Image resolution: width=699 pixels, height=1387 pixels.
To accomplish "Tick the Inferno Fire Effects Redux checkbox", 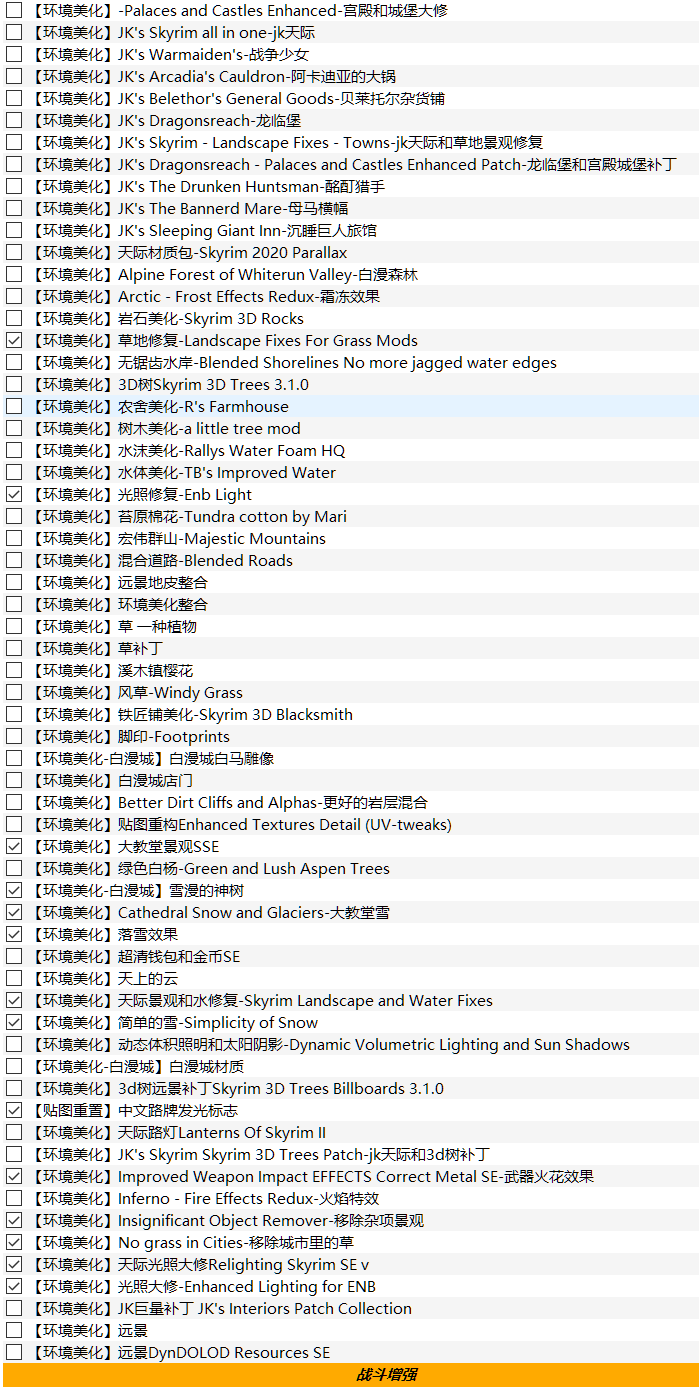I will [14, 1198].
